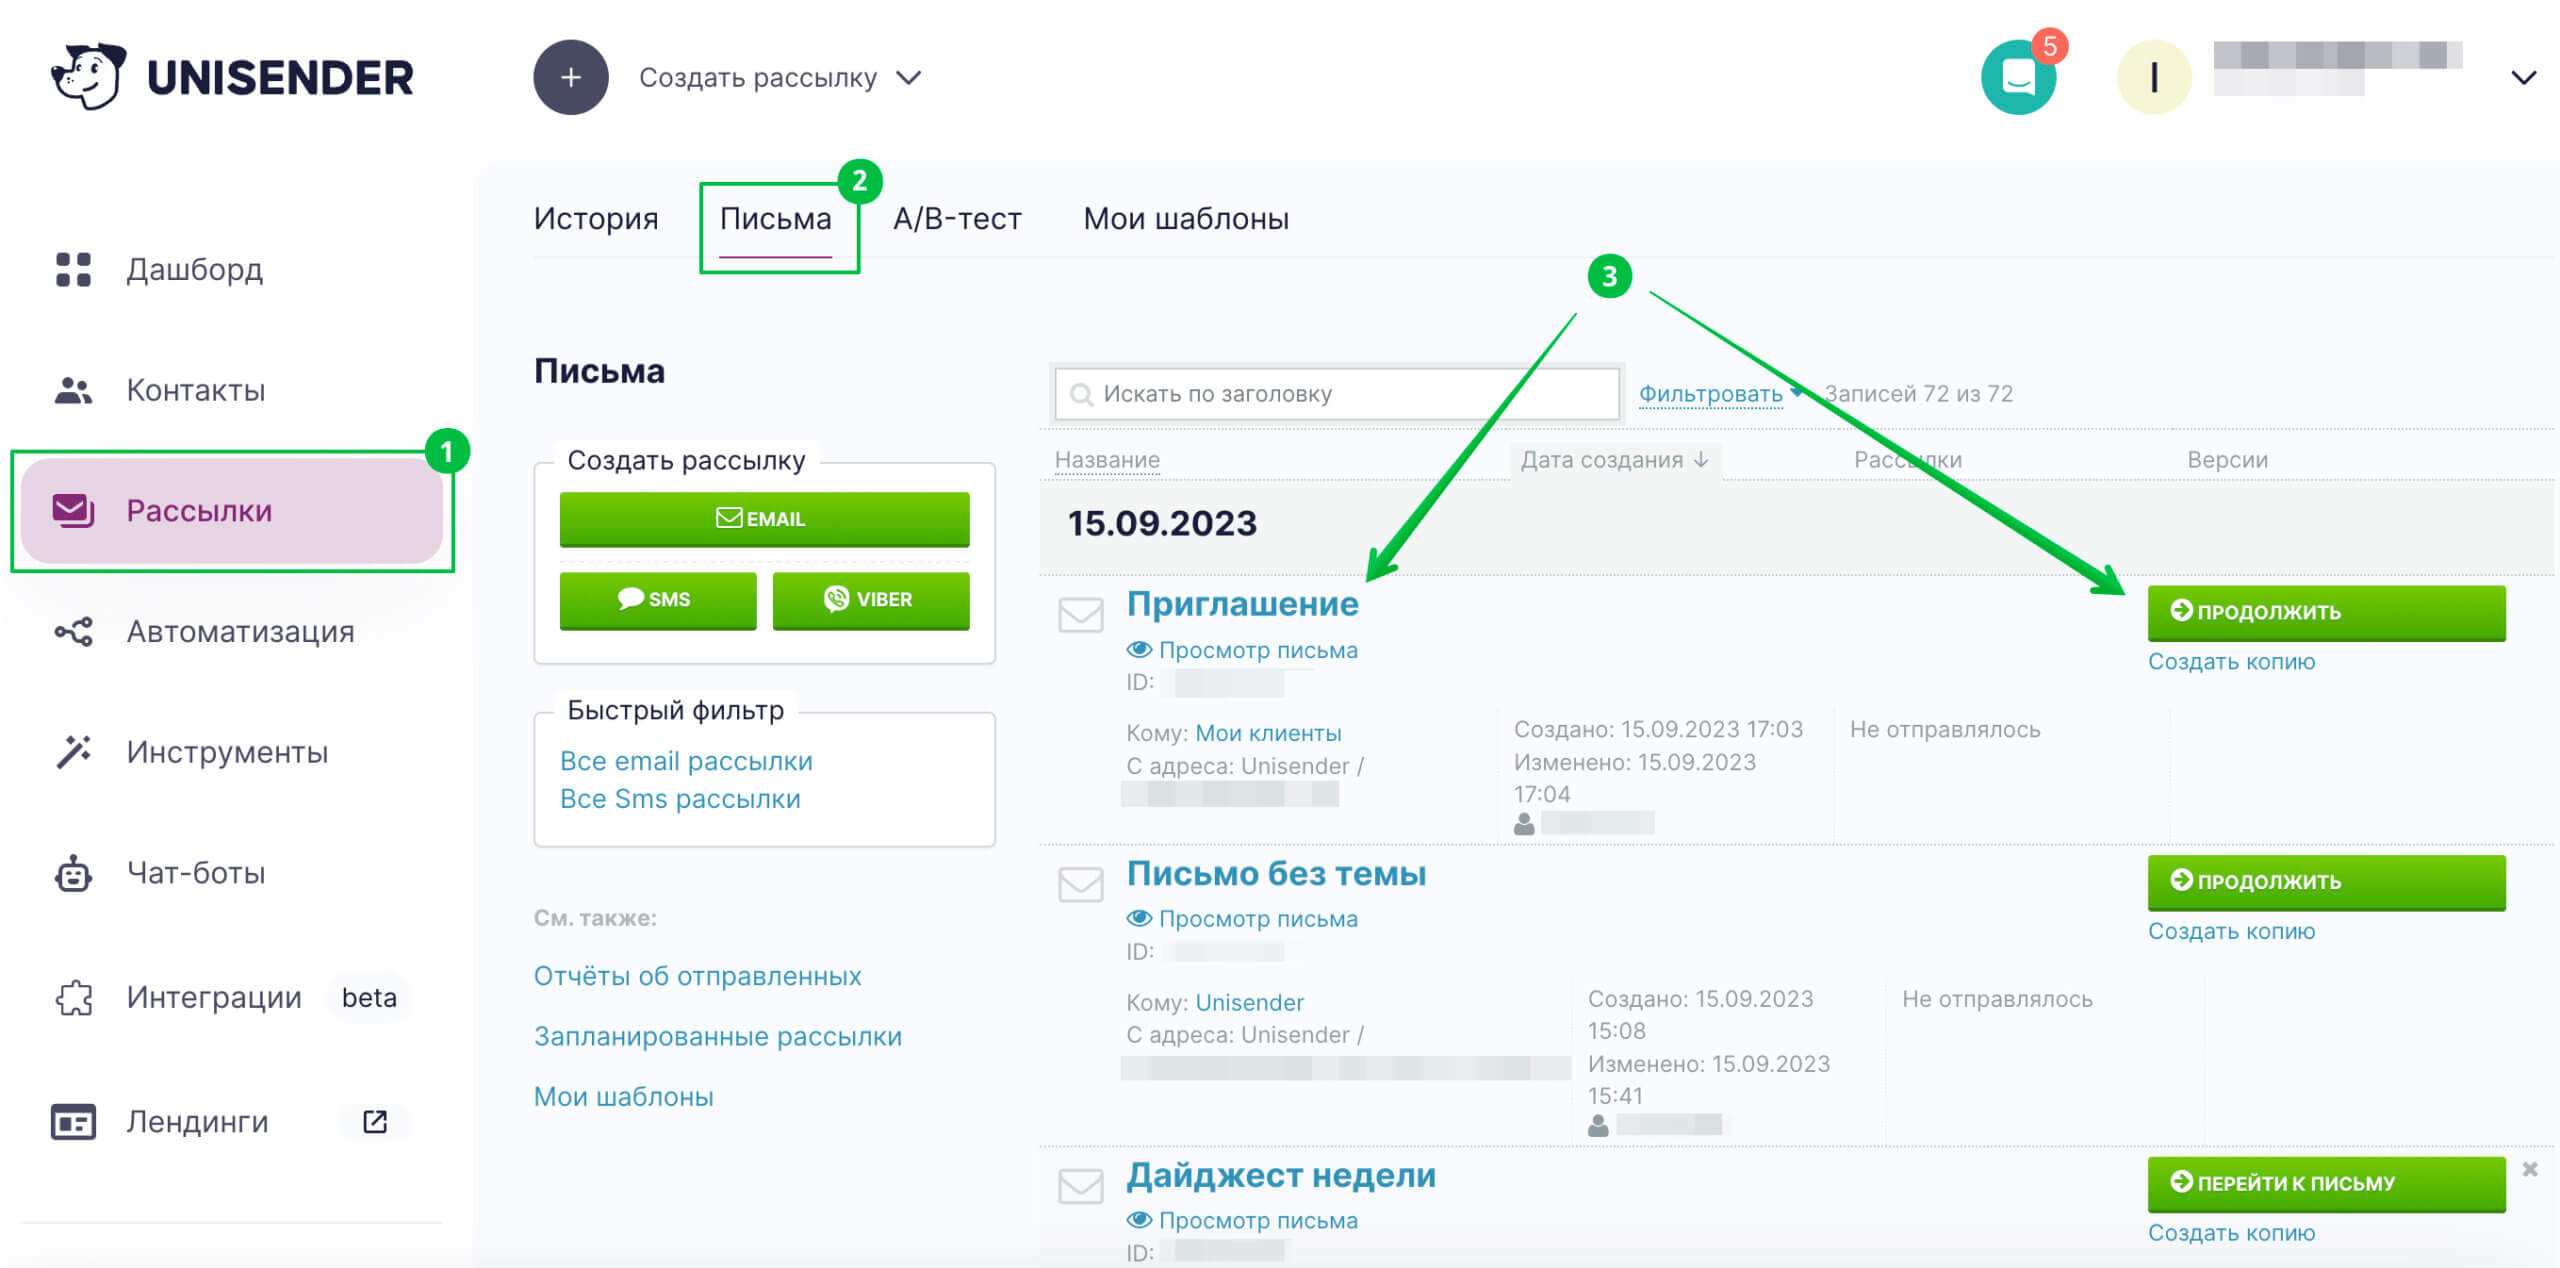
Task: Open the account menu chevron at top right
Action: pyautogui.click(x=2524, y=77)
